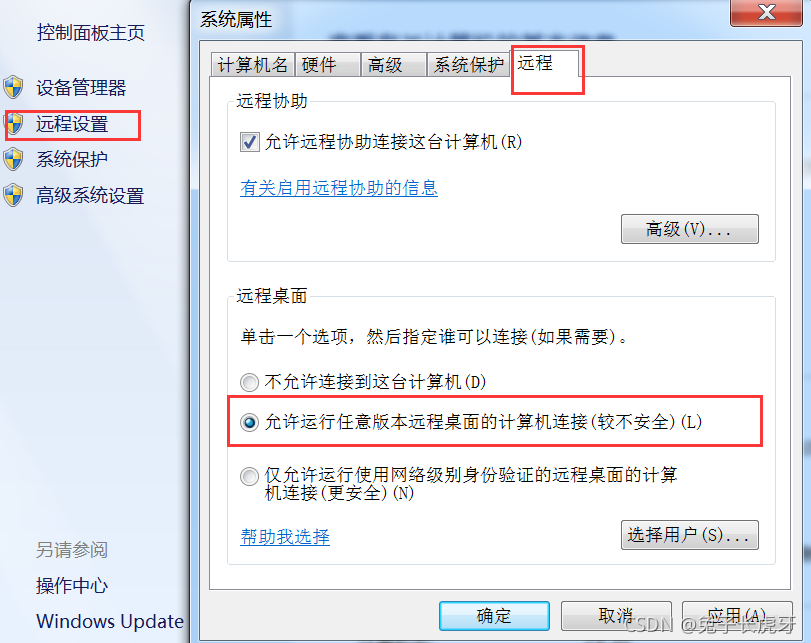Open the 高级 tab
Image resolution: width=811 pixels, height=643 pixels.
(394, 65)
